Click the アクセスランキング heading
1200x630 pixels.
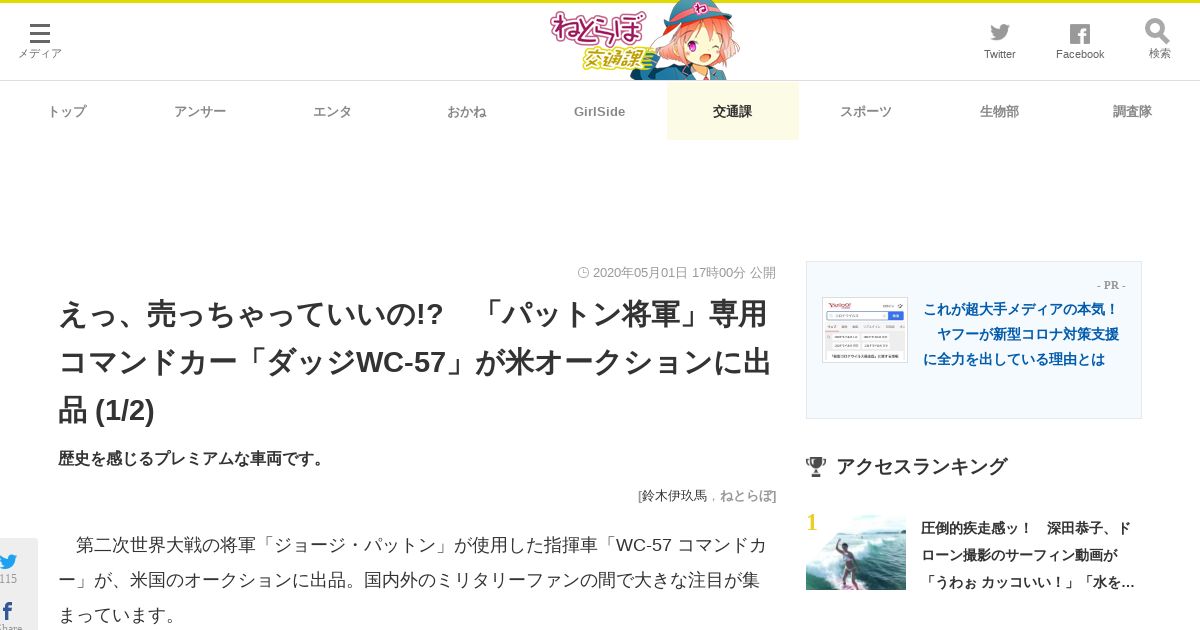(921, 466)
